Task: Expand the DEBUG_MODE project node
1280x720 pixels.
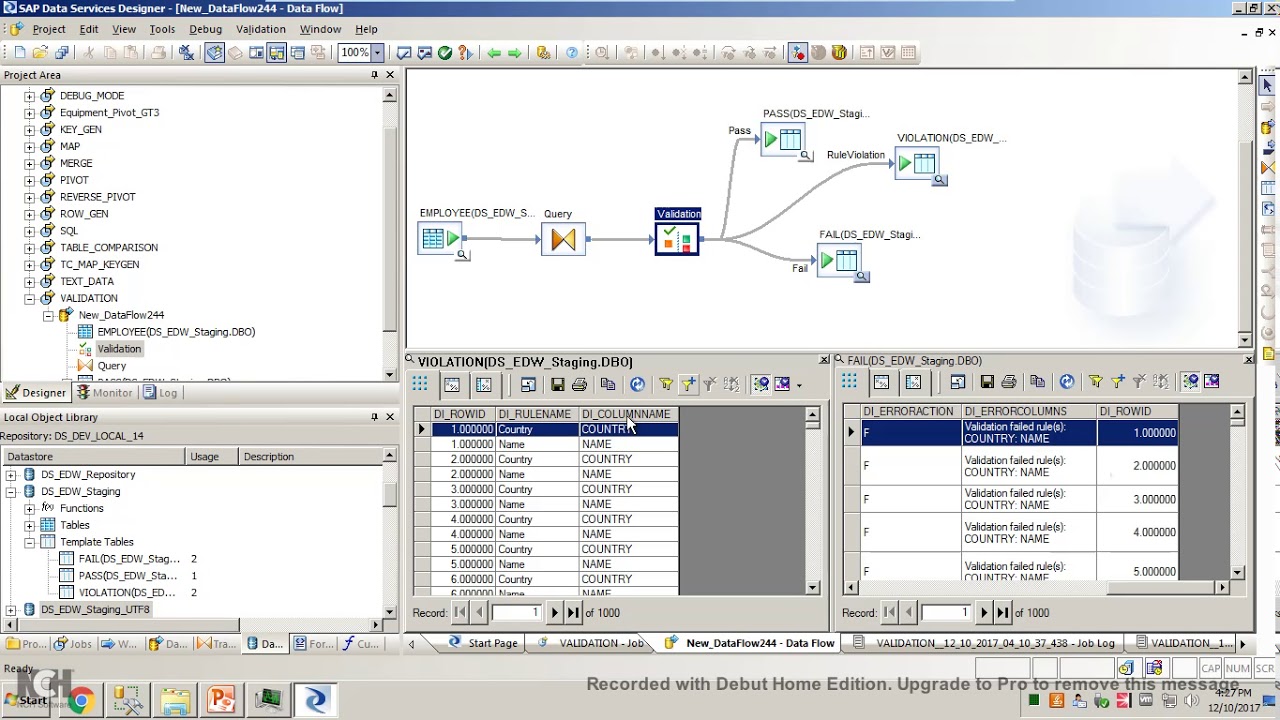Action: click(x=29, y=96)
